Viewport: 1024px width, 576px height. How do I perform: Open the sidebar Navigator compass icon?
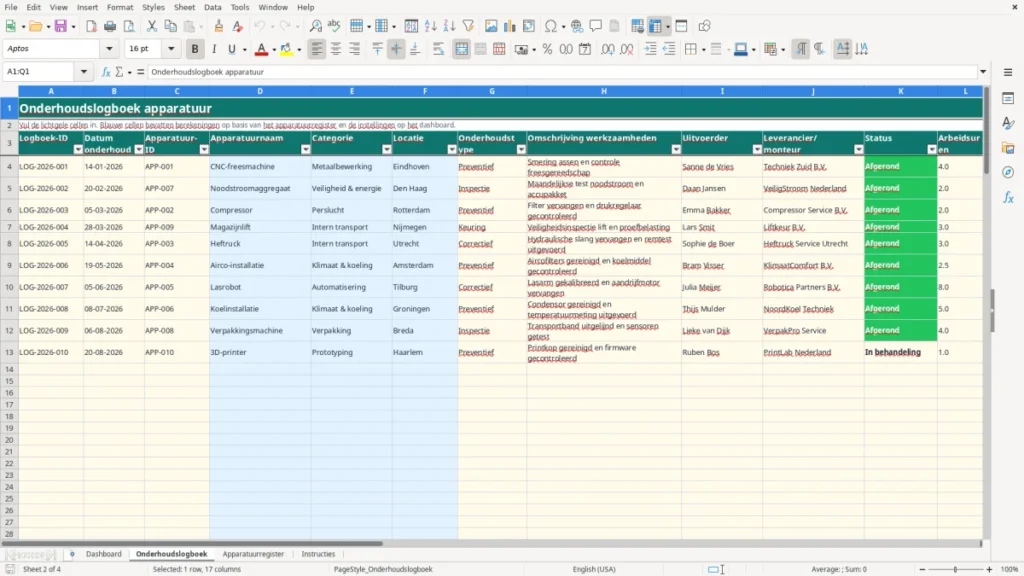coord(1008,172)
